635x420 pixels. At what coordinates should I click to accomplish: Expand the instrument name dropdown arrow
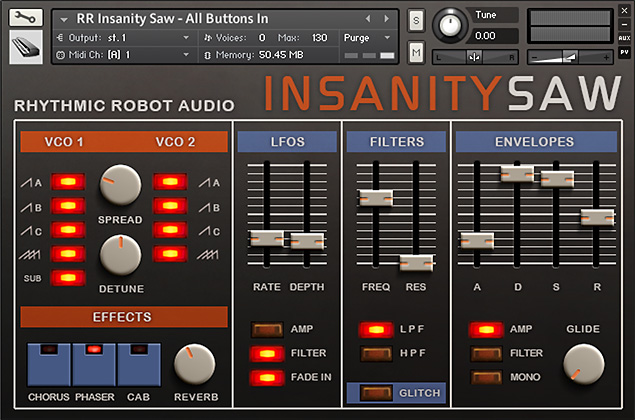[x=64, y=19]
